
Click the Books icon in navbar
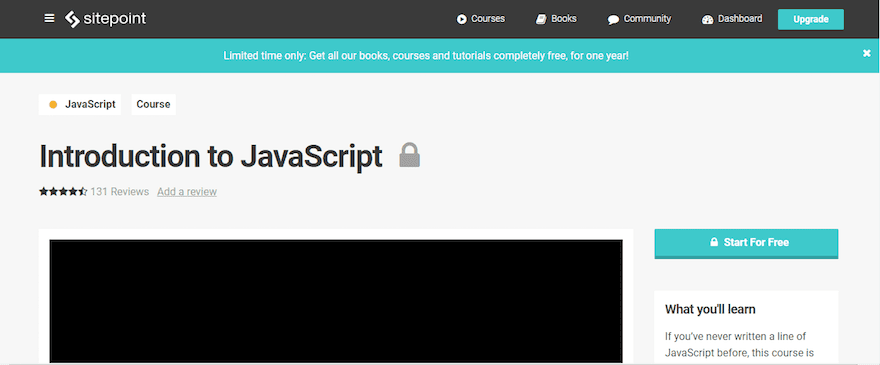pos(541,19)
